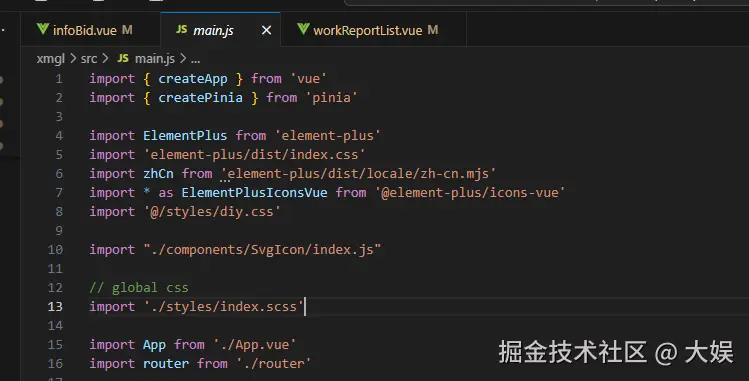
Task: Click the Vue icon on infoBid.vue tab
Action: point(43,29)
